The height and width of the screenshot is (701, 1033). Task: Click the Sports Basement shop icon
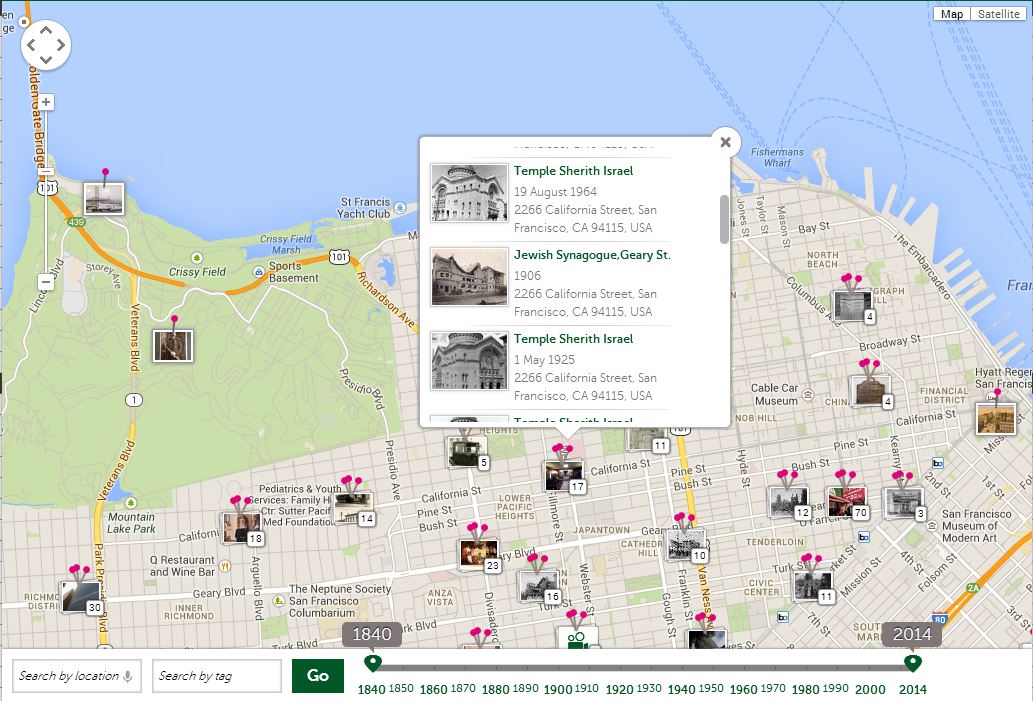[x=259, y=271]
